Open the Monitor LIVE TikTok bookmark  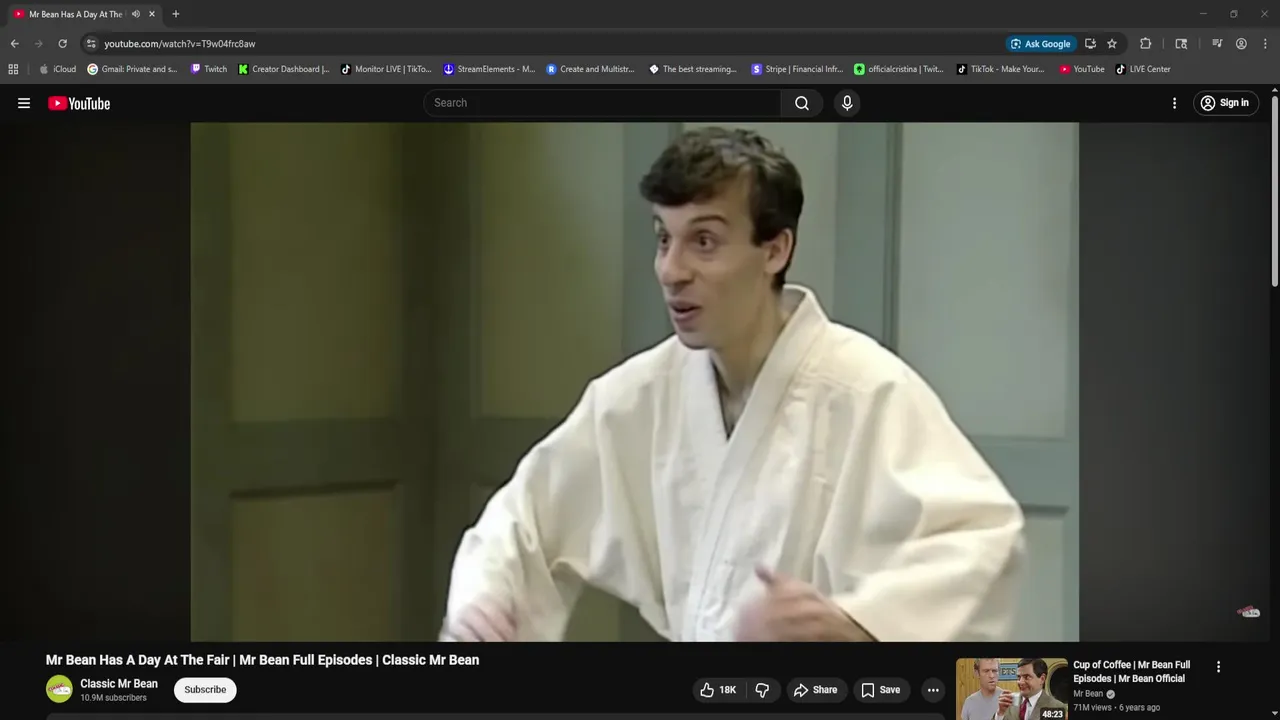[386, 69]
